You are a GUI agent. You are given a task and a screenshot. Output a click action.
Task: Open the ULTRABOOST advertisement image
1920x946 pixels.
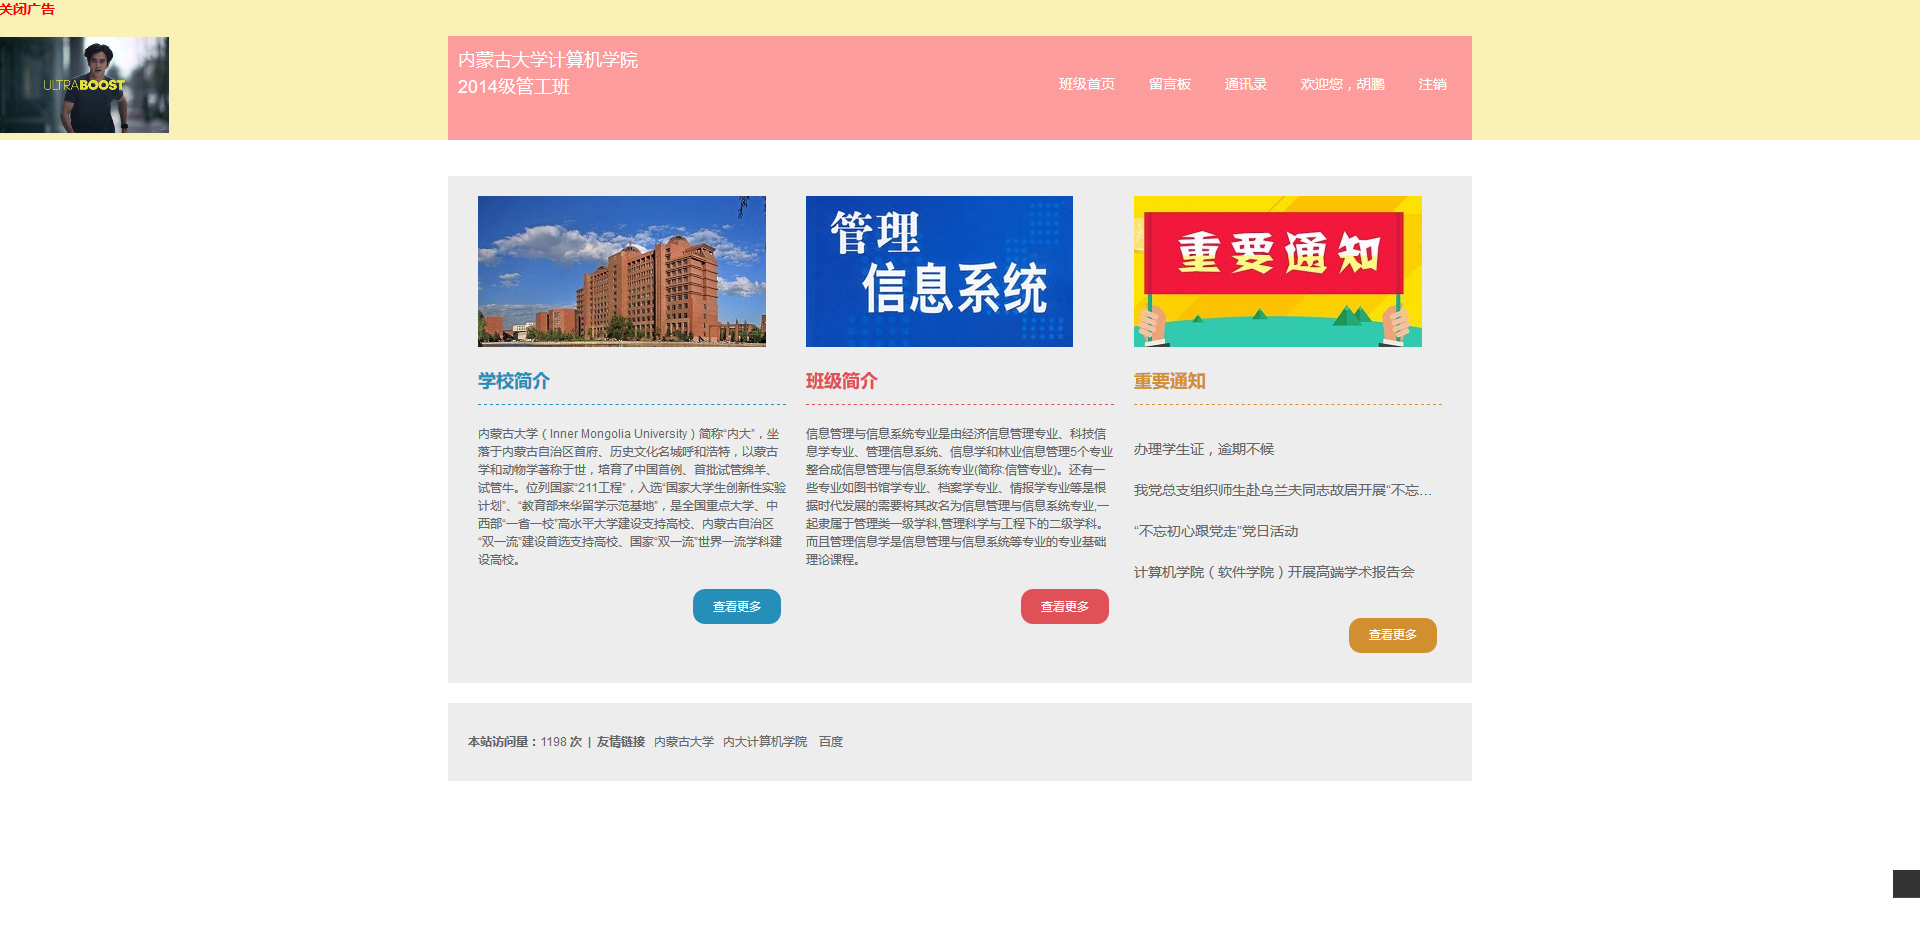click(84, 85)
